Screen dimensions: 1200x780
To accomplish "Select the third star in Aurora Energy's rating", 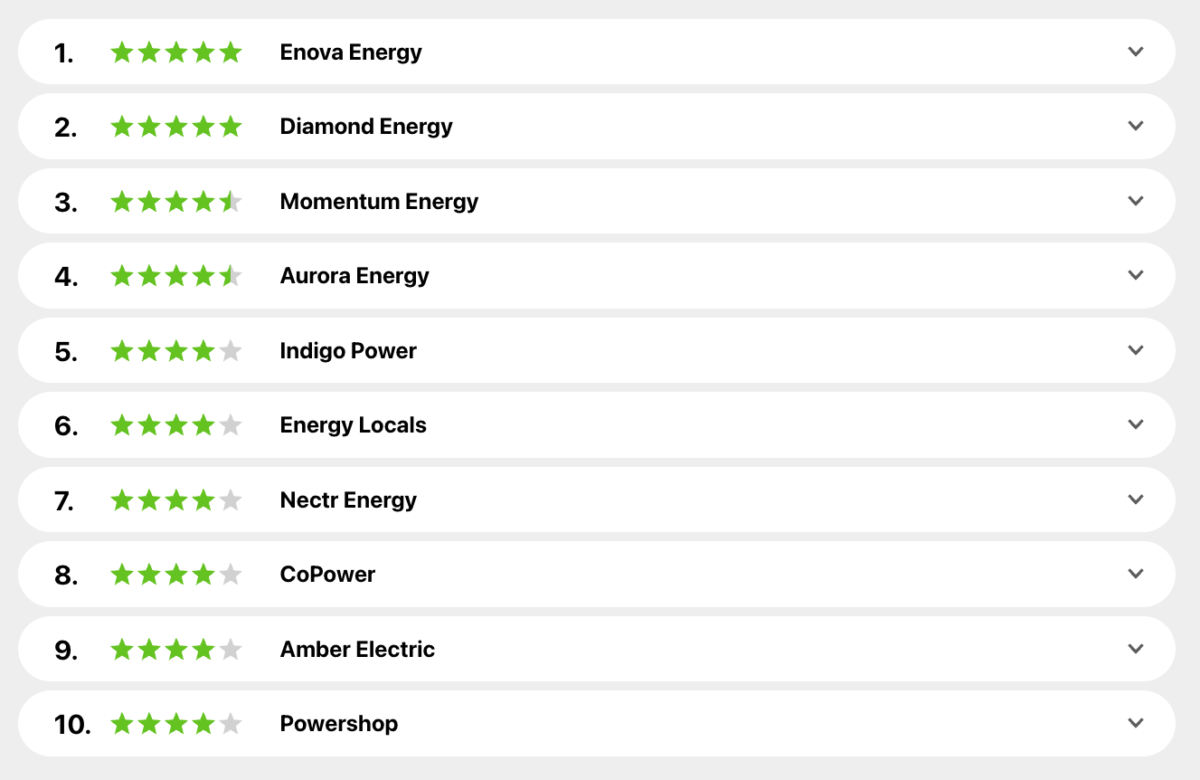I will click(176, 275).
